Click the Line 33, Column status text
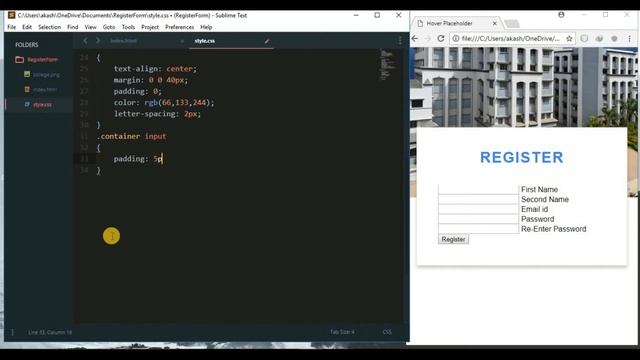This screenshot has width=640, height=360. tap(50, 332)
